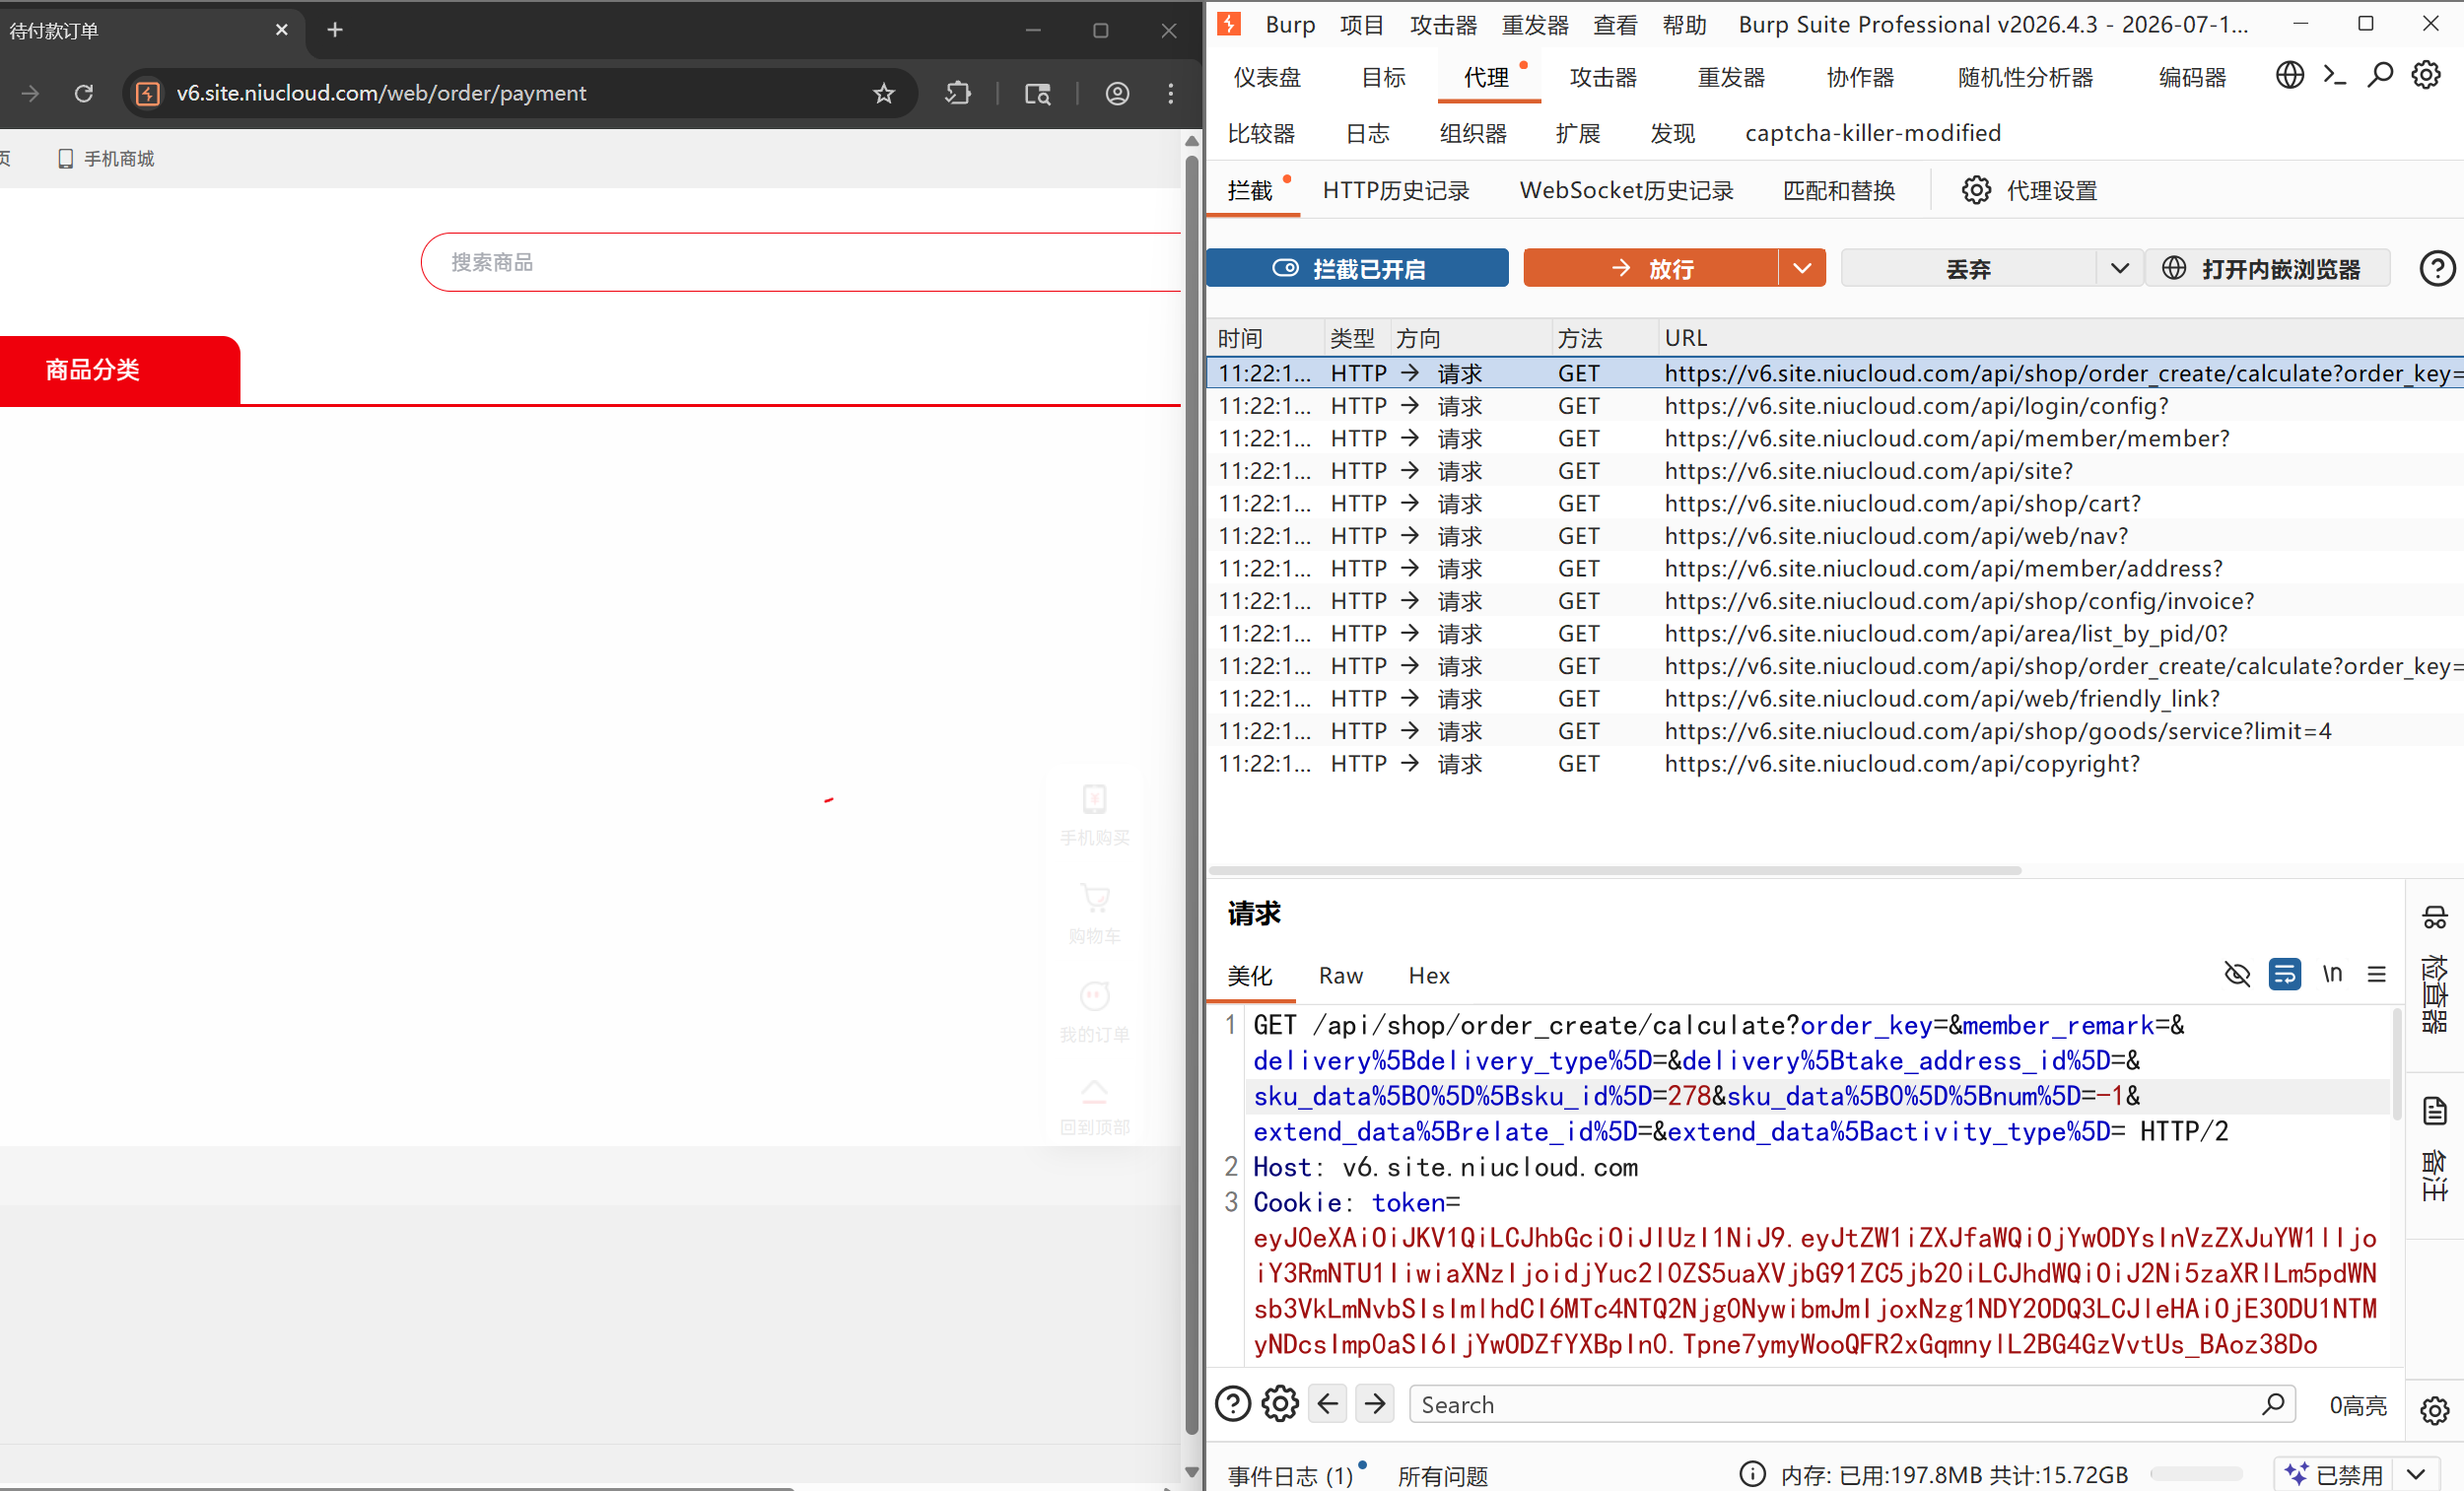
Task: Open 代理设置 gear icon
Action: [x=1976, y=190]
